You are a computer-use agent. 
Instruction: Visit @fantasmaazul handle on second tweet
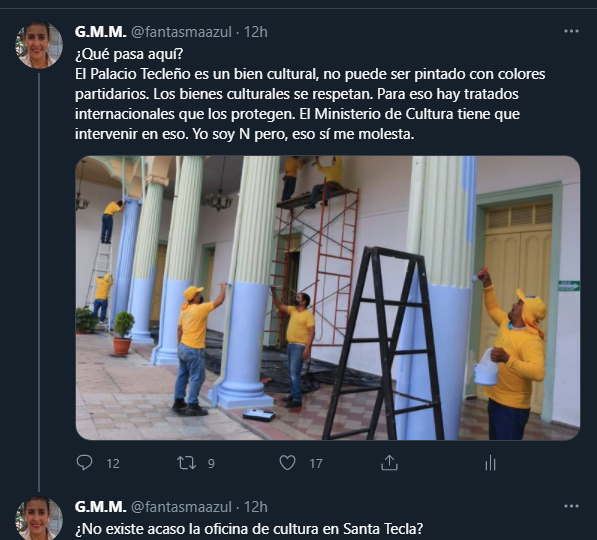coord(181,507)
